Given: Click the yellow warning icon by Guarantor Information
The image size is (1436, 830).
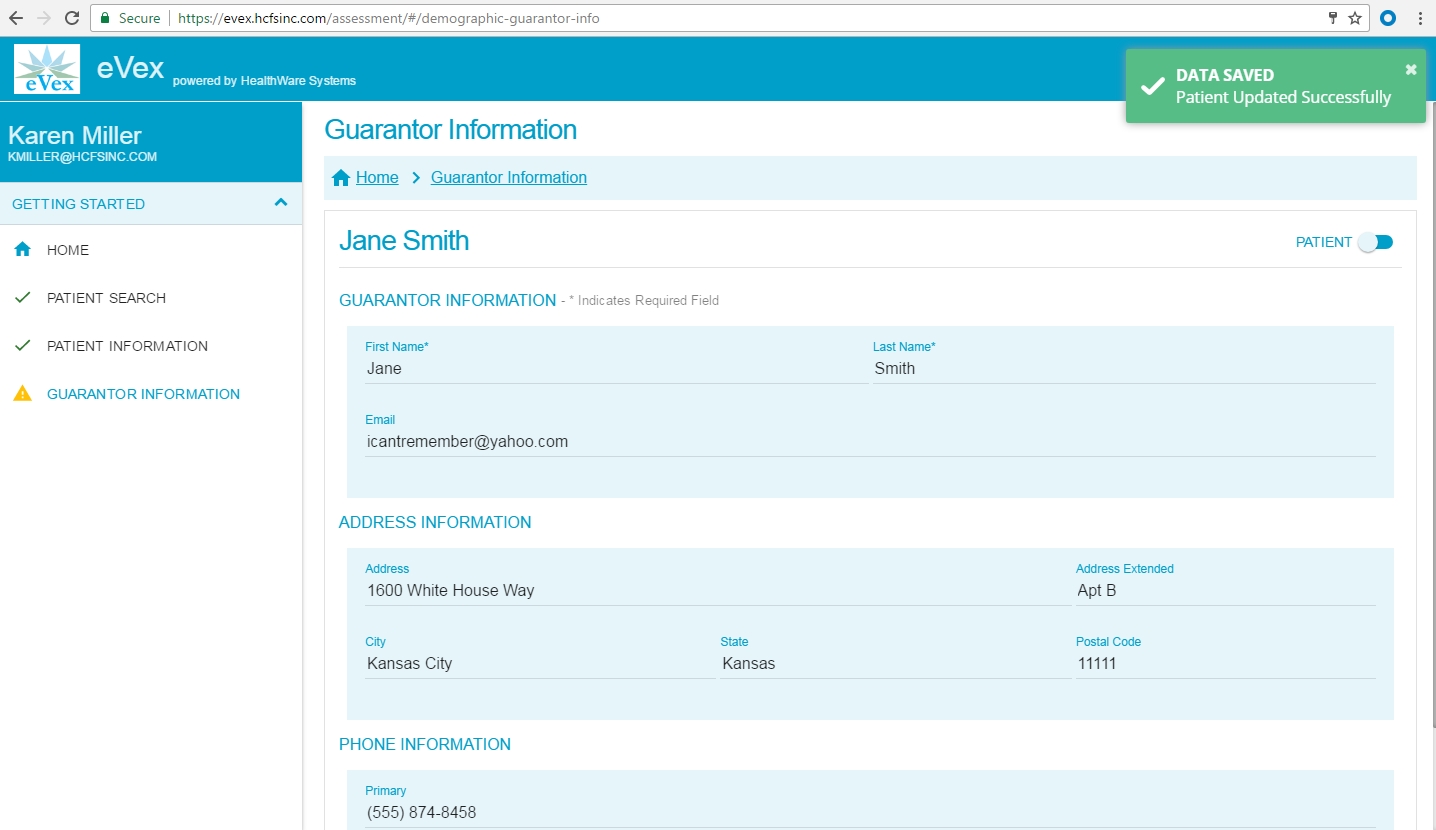Looking at the screenshot, I should (x=22, y=394).
